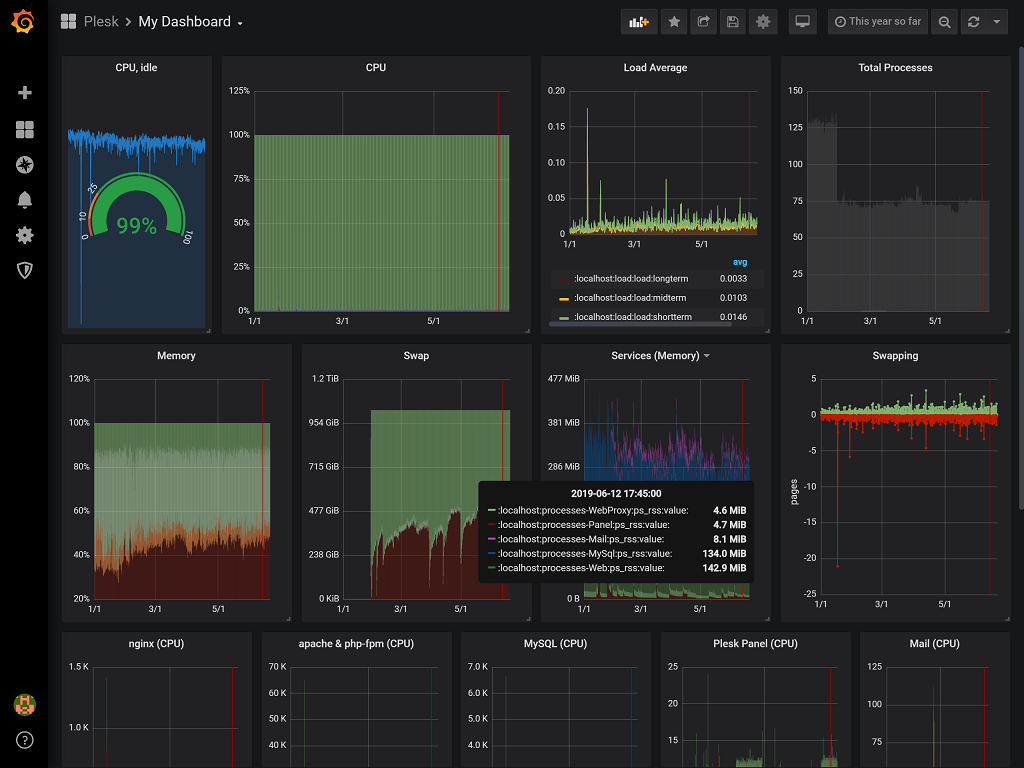Mark dashboard as favorite with star icon
Image resolution: width=1024 pixels, height=768 pixels.
pyautogui.click(x=674, y=21)
